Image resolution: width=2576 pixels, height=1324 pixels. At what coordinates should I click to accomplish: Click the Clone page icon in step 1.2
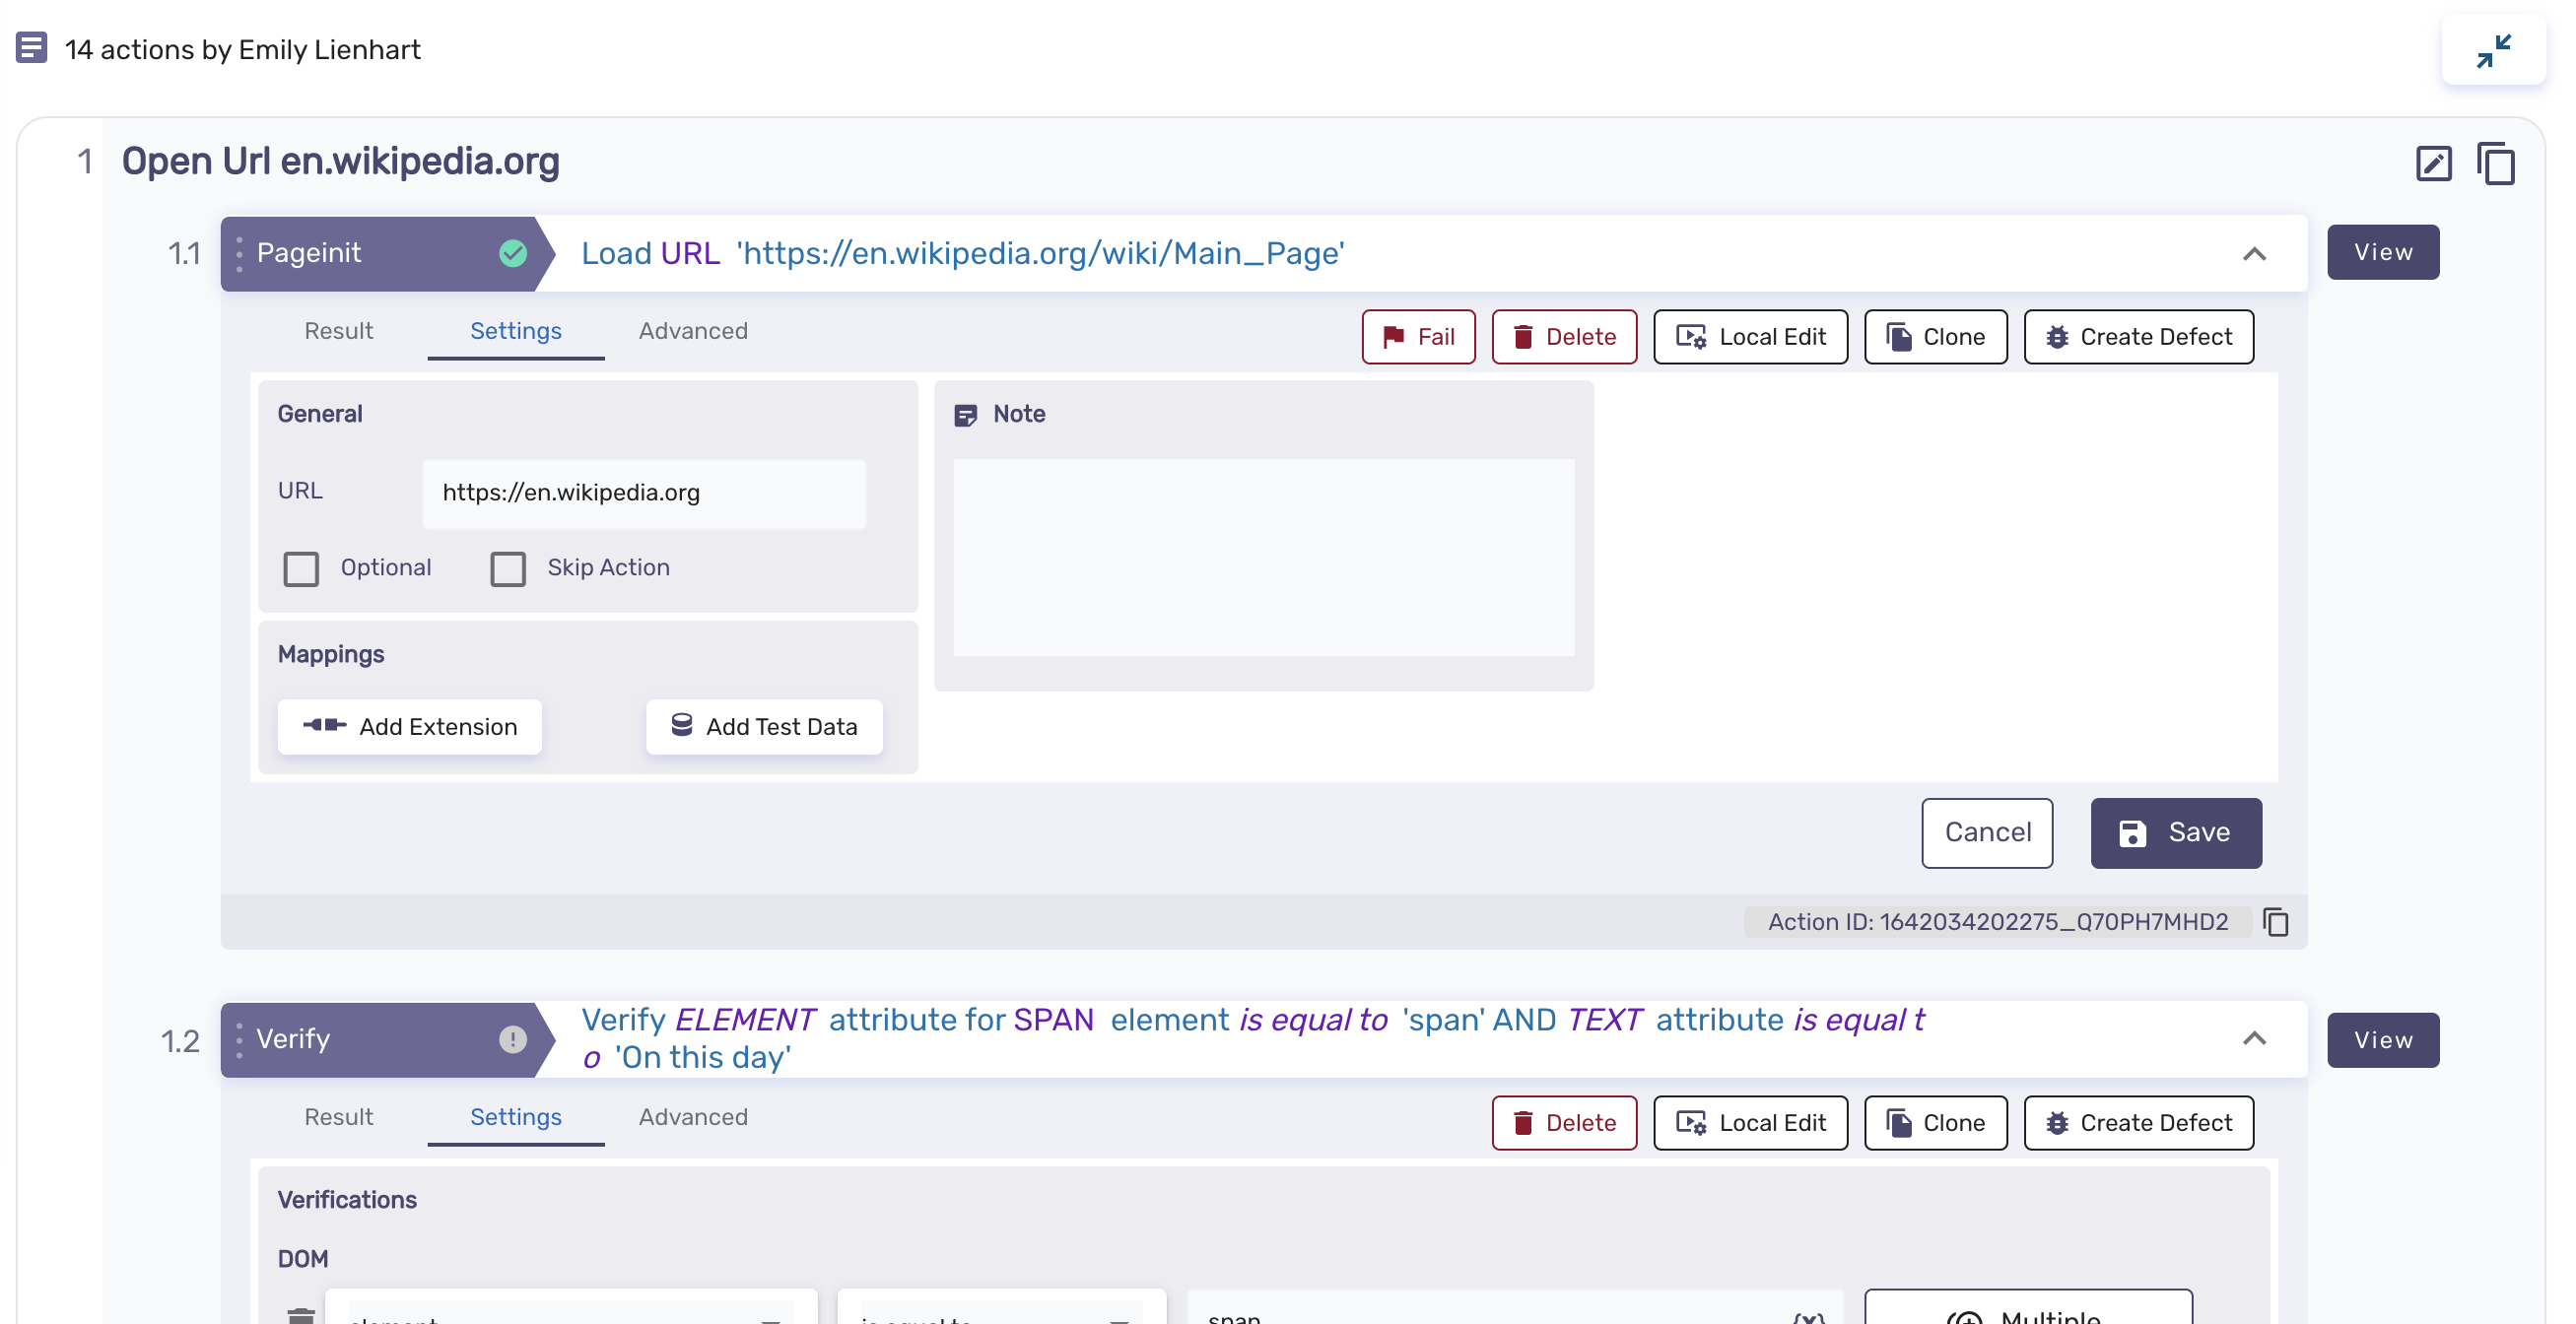click(x=1899, y=1123)
